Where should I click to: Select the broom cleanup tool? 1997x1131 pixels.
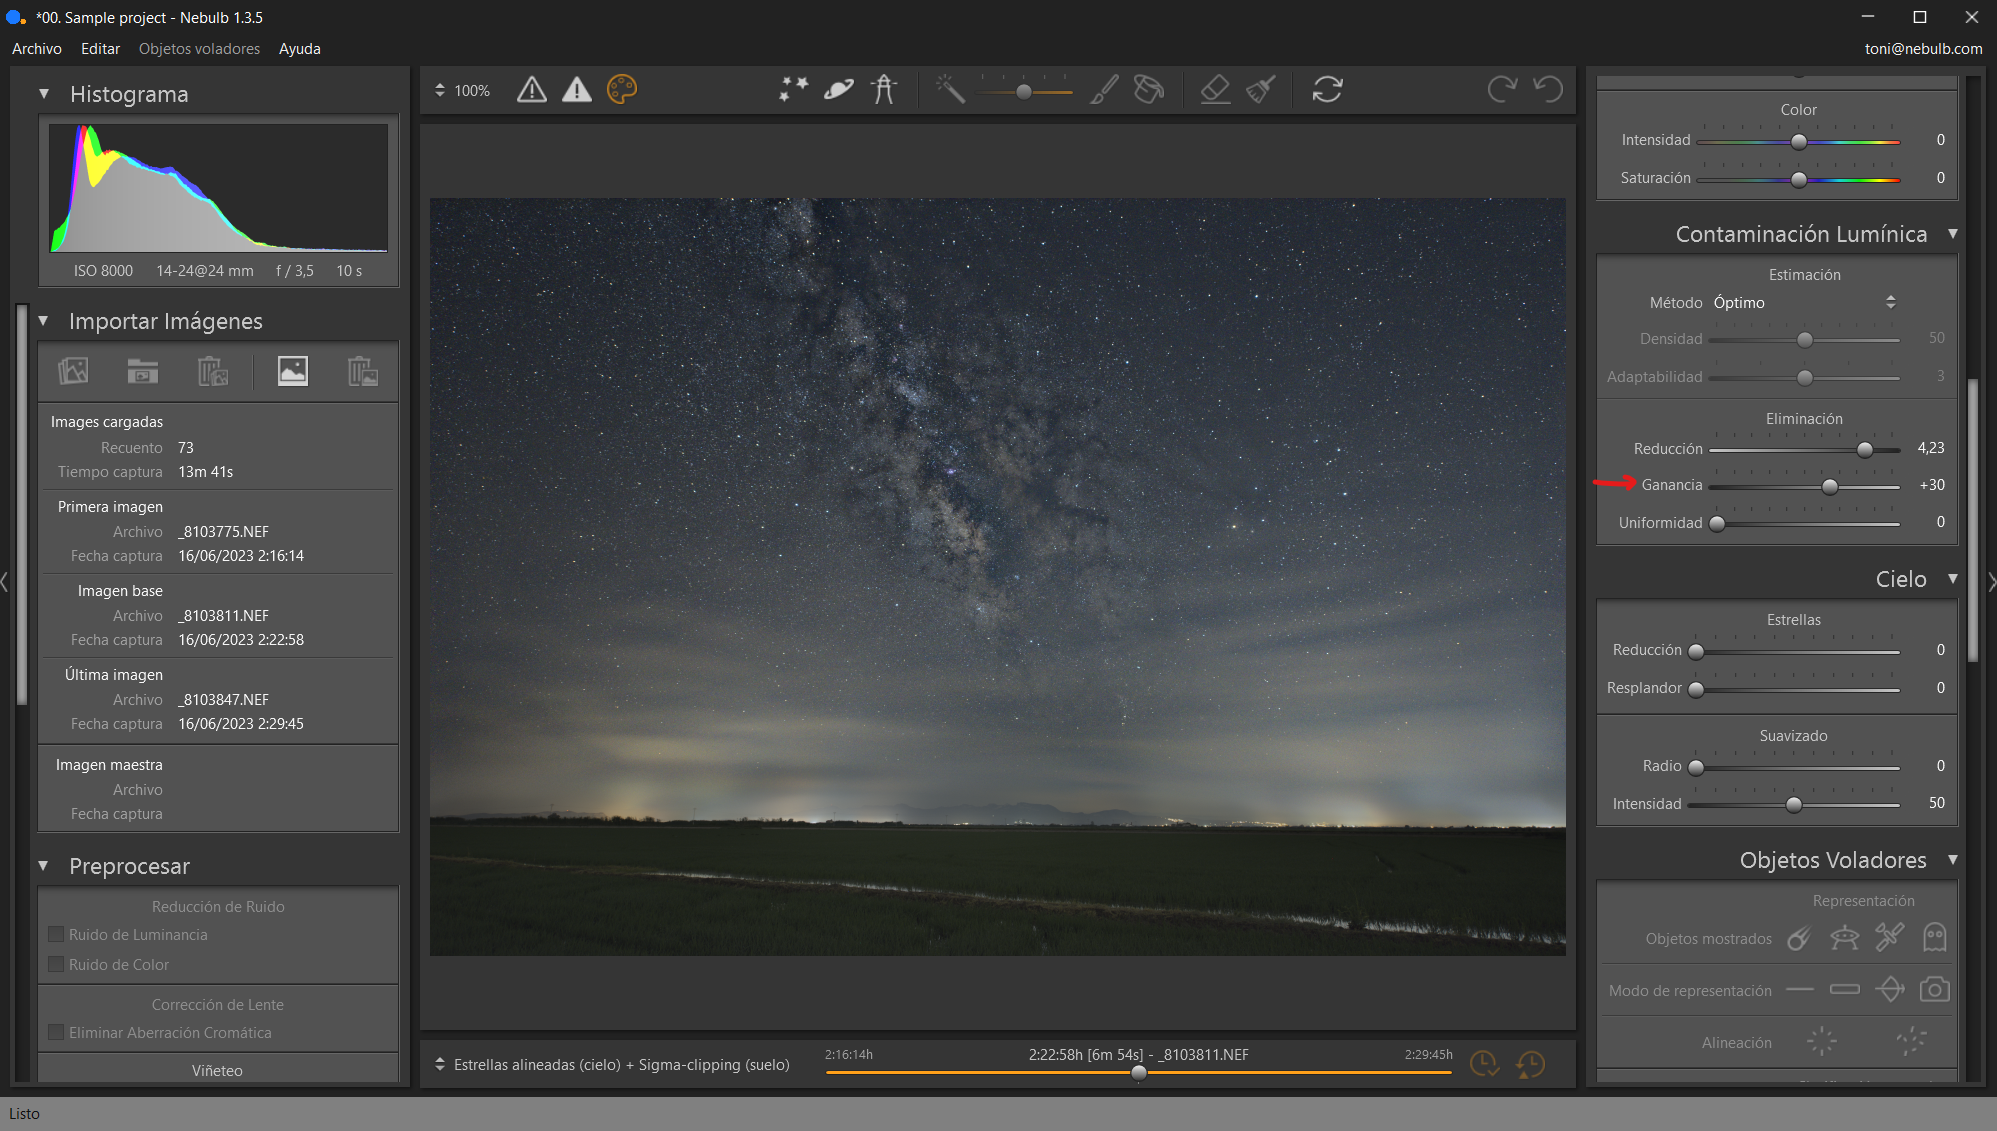[x=1261, y=90]
